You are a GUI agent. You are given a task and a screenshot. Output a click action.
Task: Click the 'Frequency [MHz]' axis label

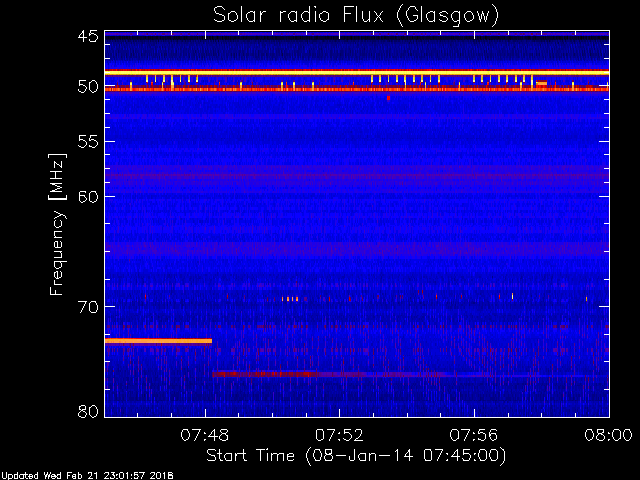coord(58,224)
